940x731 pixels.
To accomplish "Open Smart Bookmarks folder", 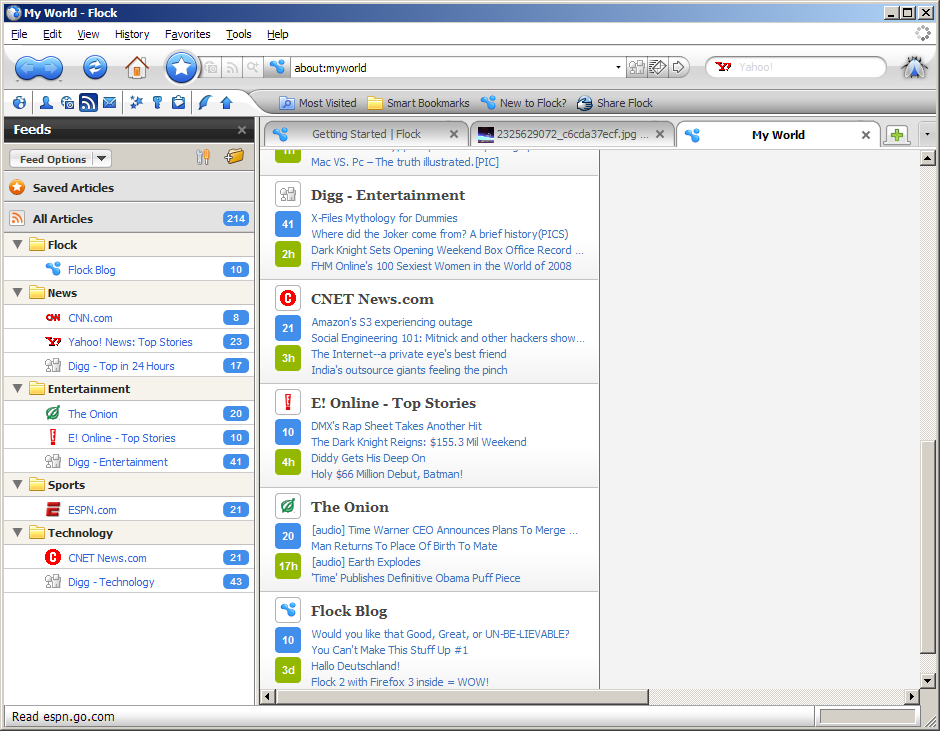I will click(418, 103).
